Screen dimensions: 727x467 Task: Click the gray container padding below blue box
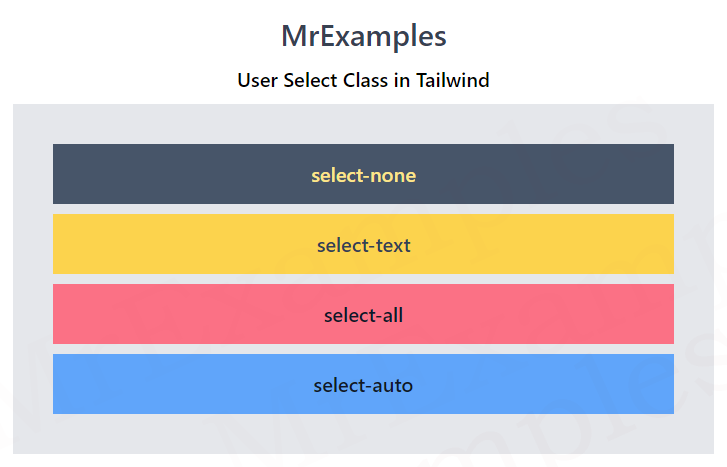click(364, 434)
